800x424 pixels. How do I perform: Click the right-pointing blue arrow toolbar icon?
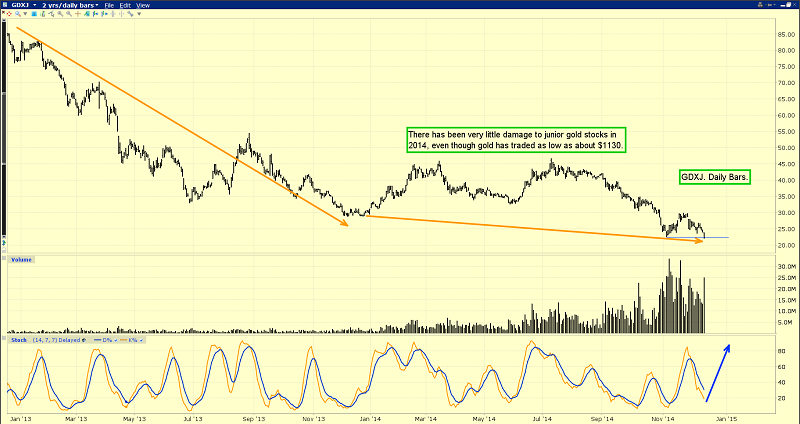click(x=104, y=14)
